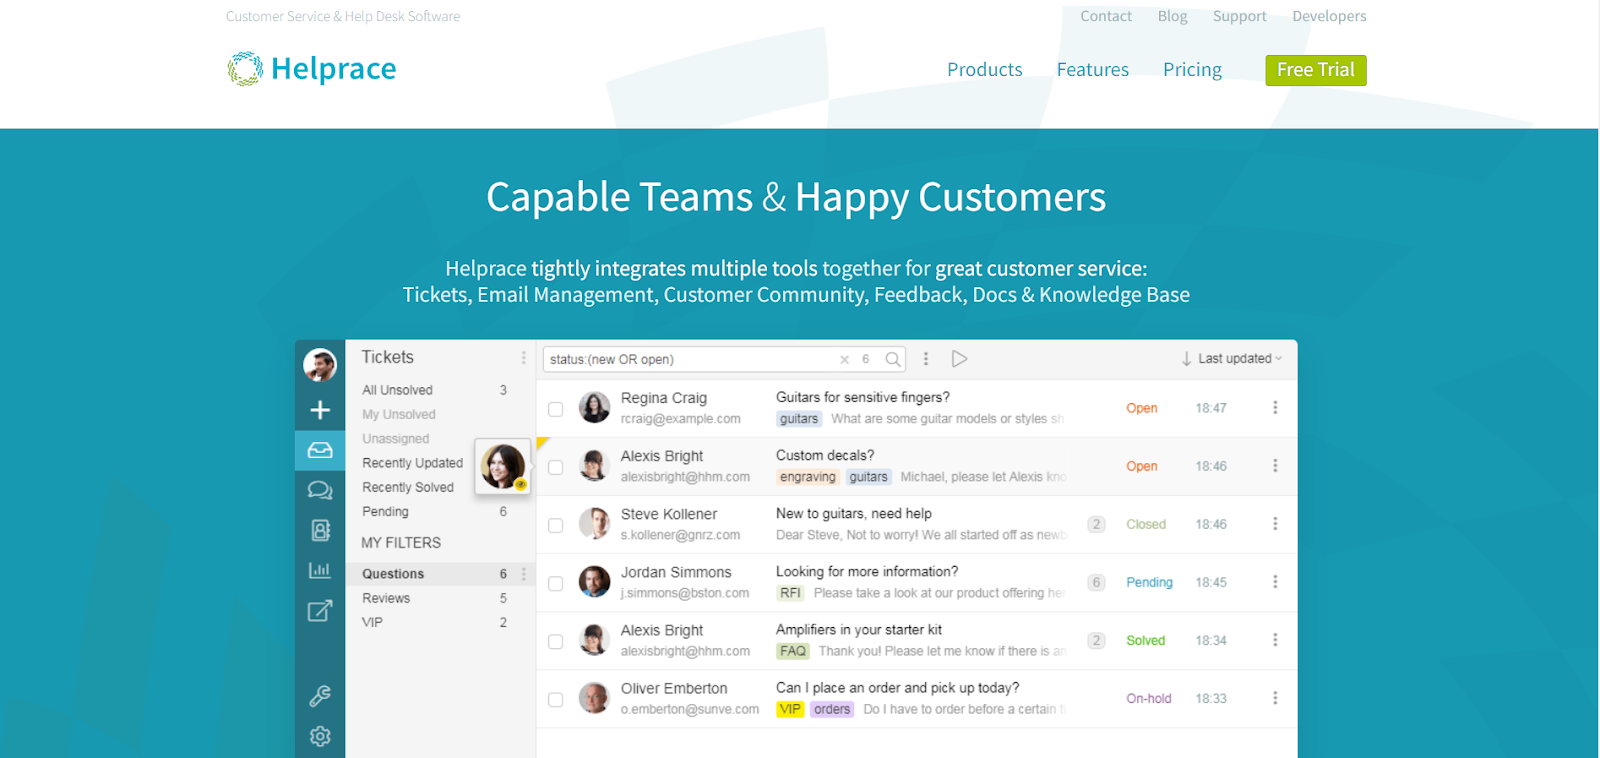
Task: Select the Recently Updated filter
Action: point(412,463)
